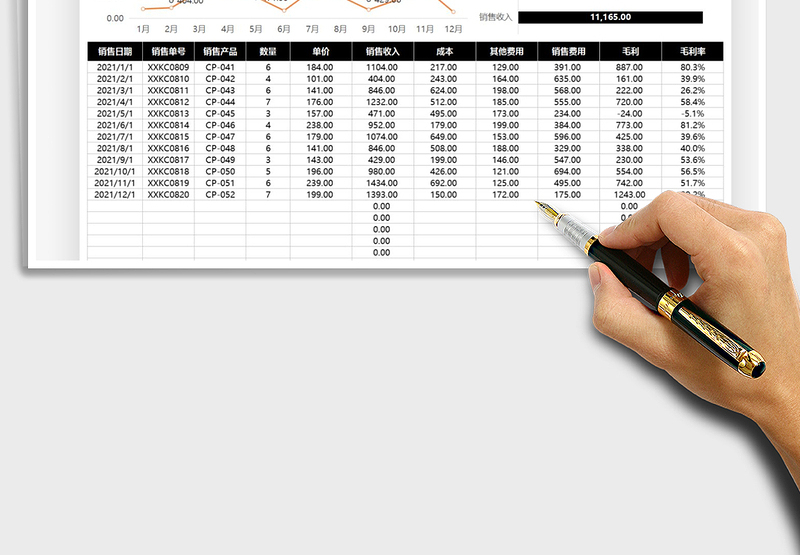800x555 pixels.
Task: Click the gross margin cell -5.1%
Action: click(692, 114)
